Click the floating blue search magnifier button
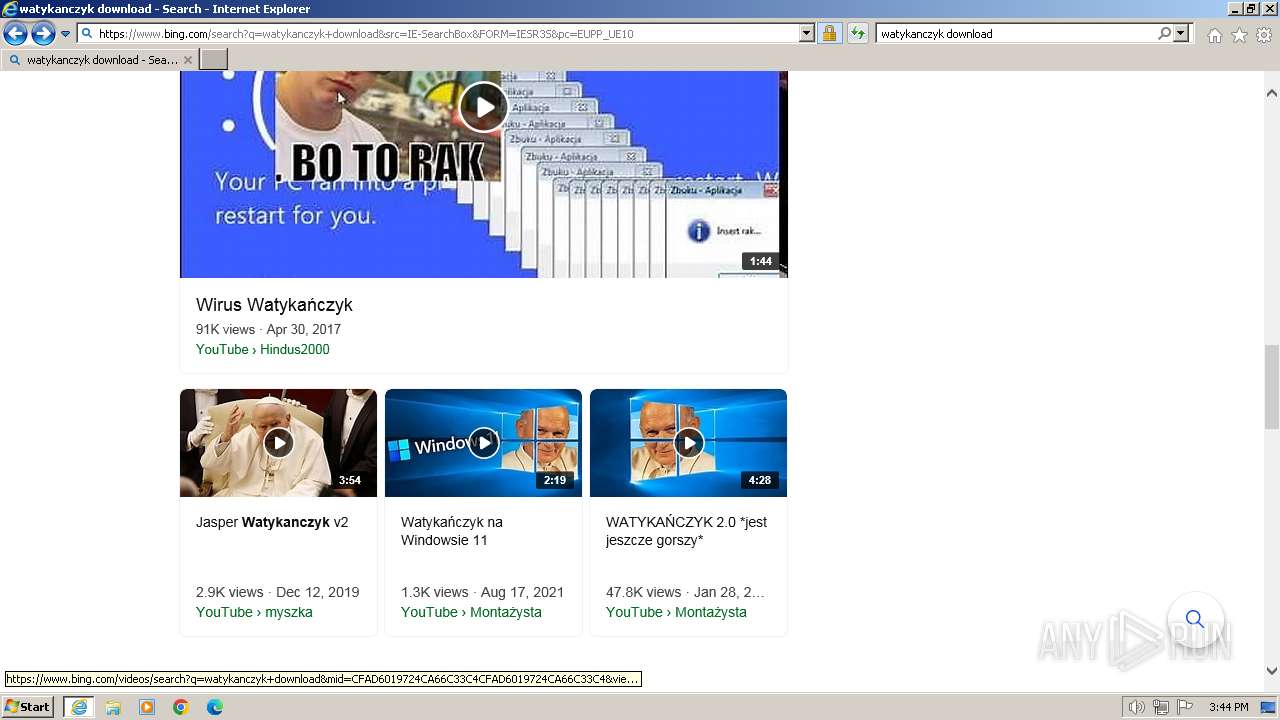1280x720 pixels. pos(1195,620)
